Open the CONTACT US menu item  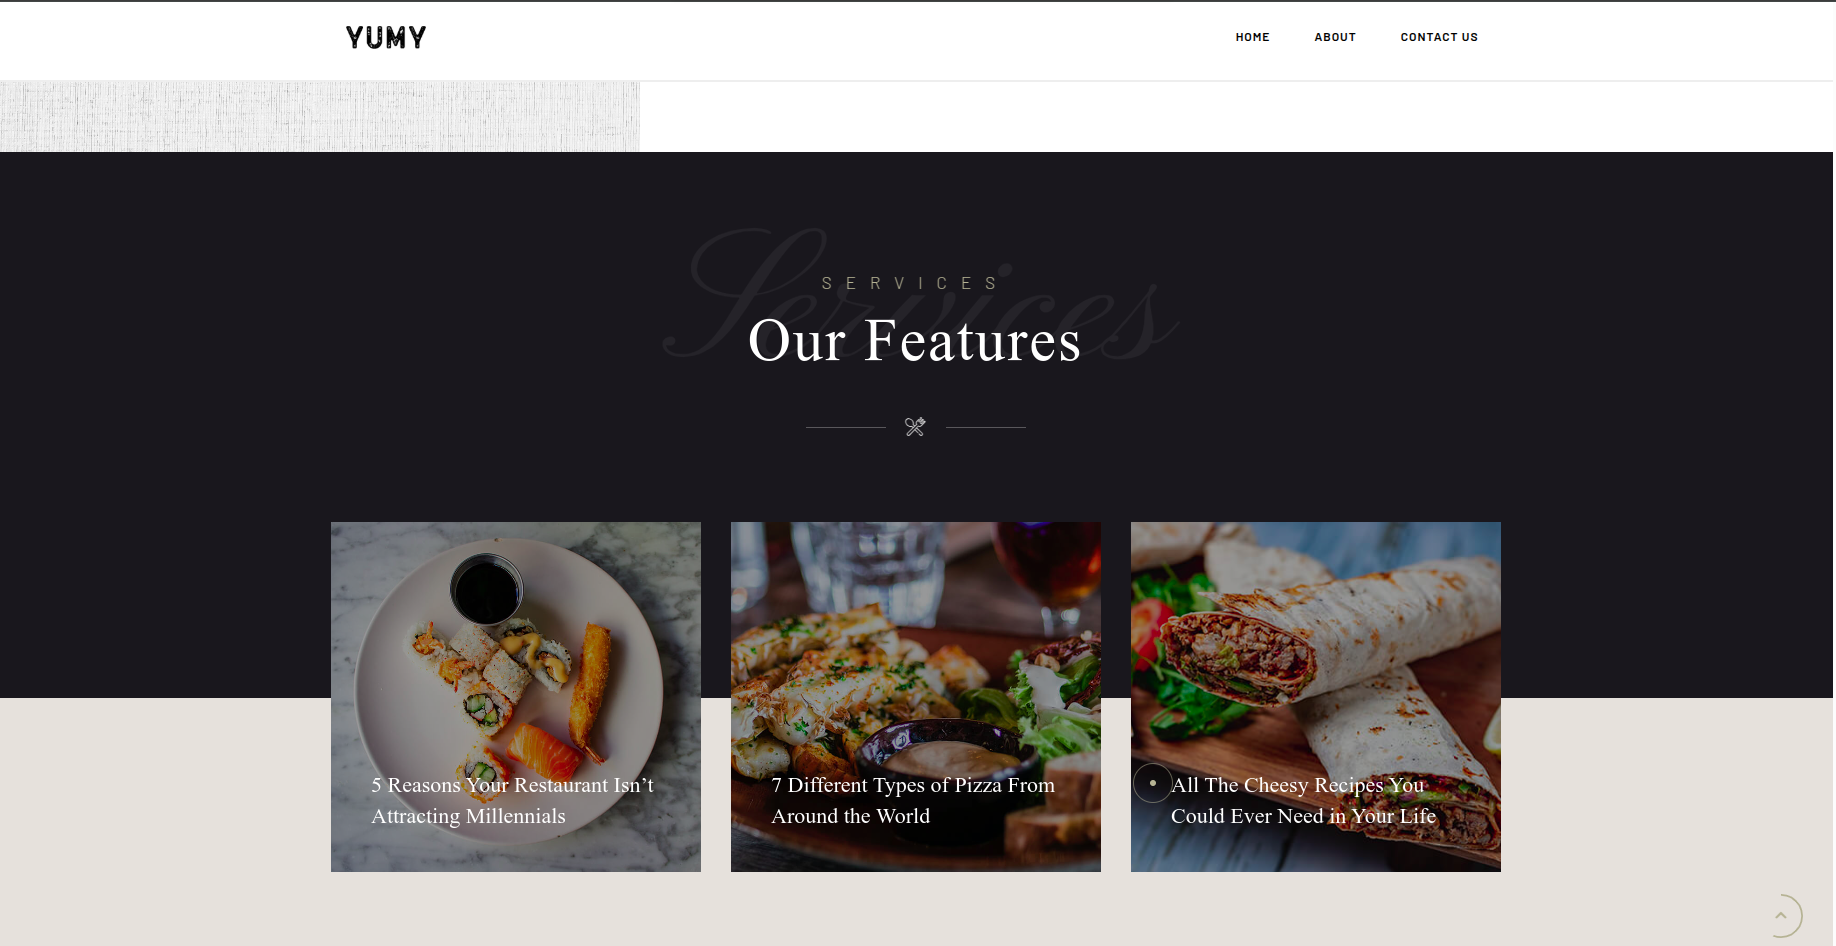(x=1439, y=37)
